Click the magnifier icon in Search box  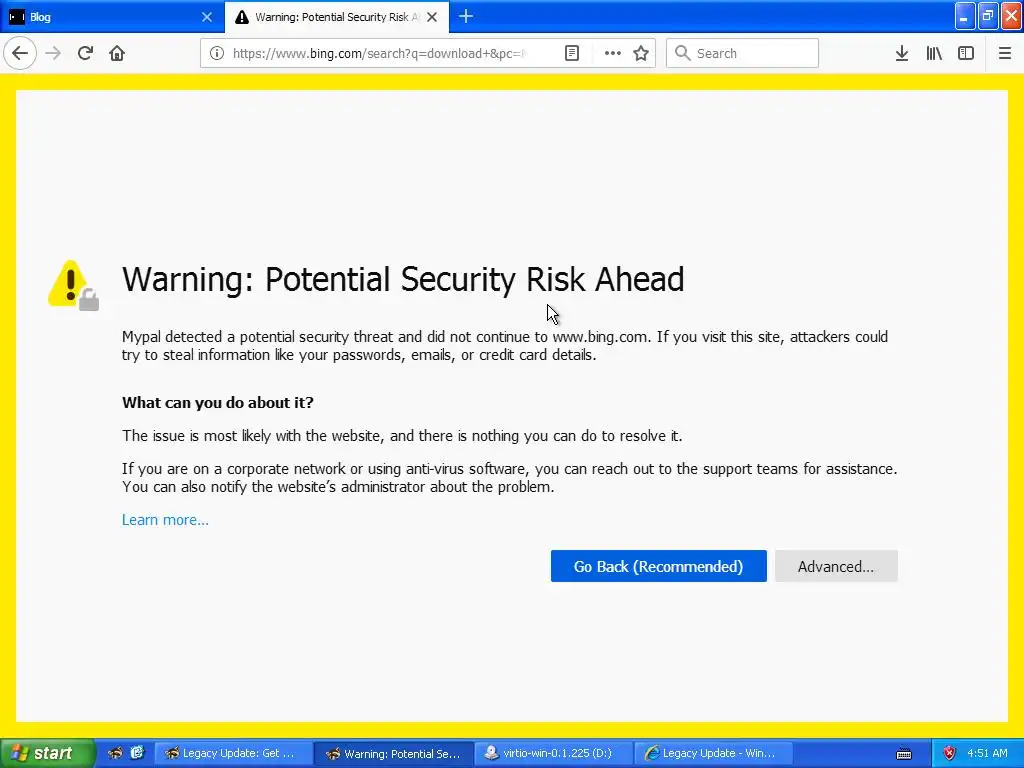pyautogui.click(x=682, y=54)
